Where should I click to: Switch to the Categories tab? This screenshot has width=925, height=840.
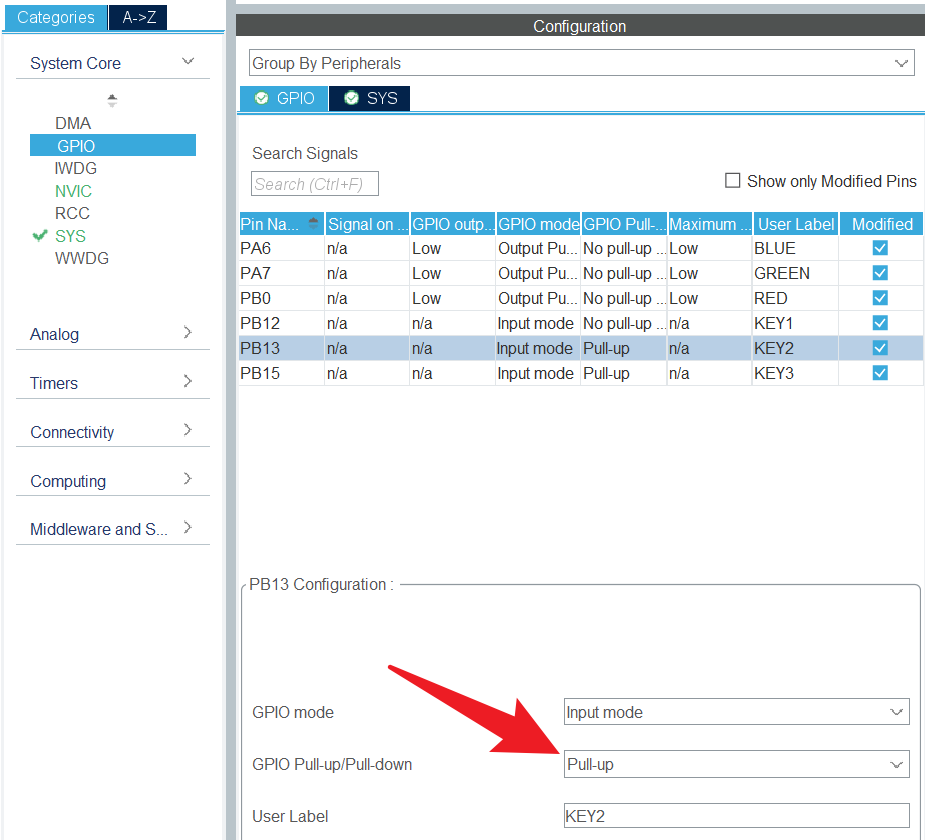[x=56, y=17]
